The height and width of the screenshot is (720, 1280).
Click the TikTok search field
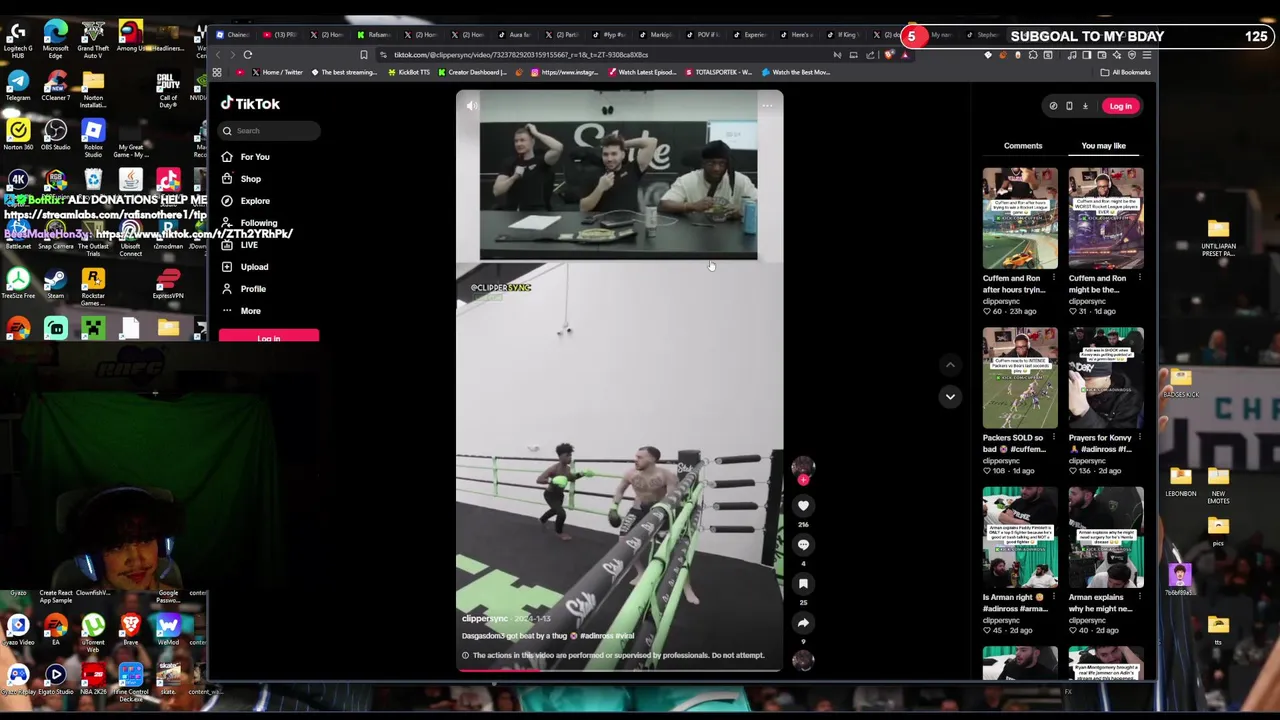[x=270, y=130]
